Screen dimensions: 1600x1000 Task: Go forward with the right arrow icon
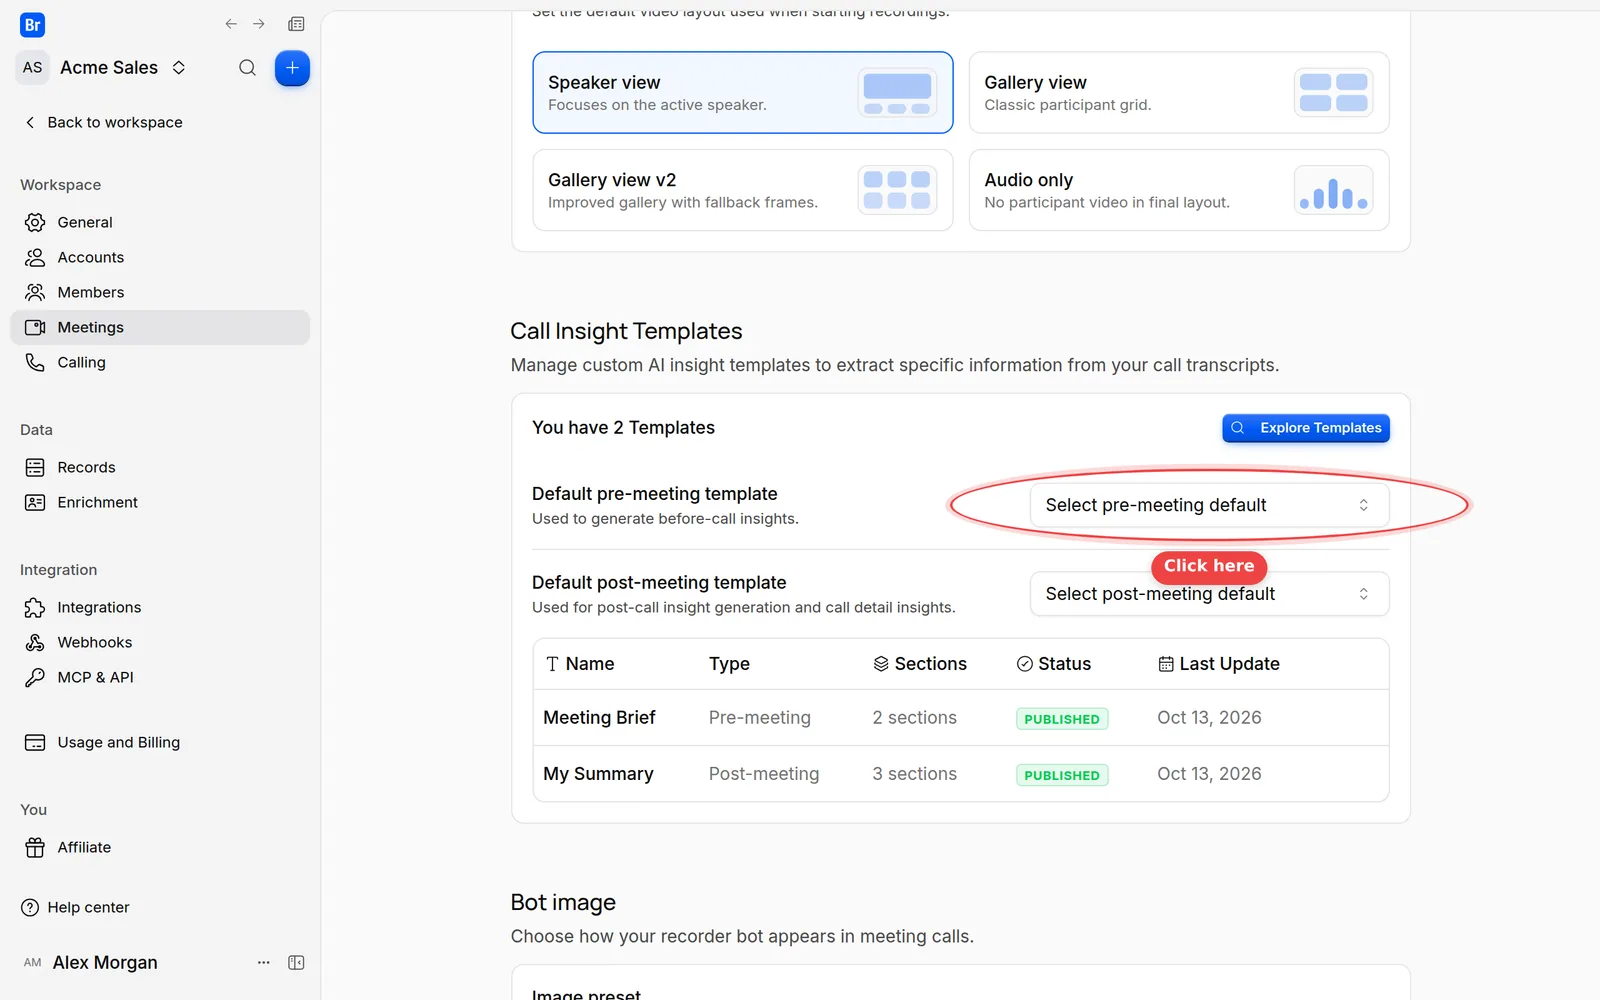(259, 24)
